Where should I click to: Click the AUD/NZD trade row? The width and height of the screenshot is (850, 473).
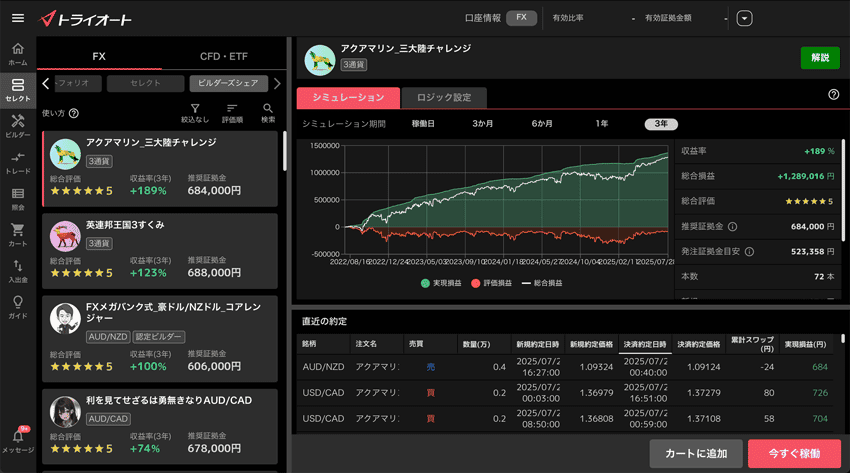click(x=565, y=367)
